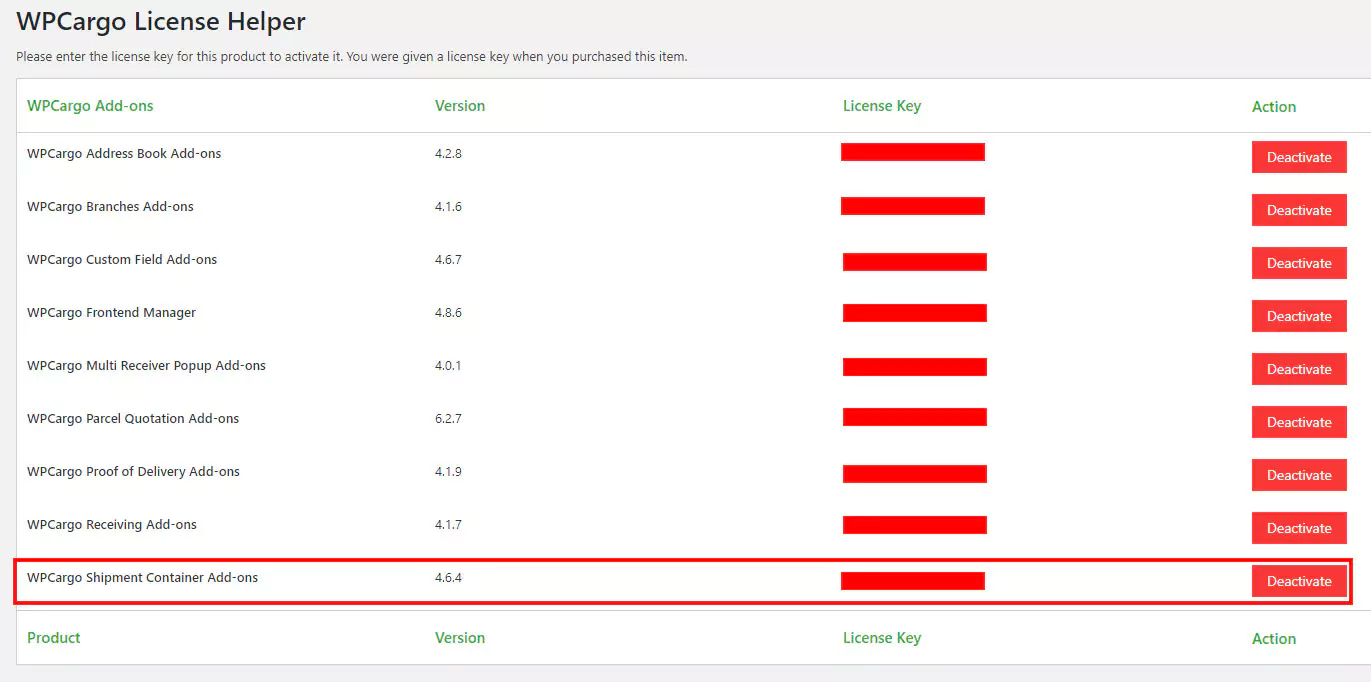Viewport: 1371px width, 682px height.
Task: Click the Branches Add-ons license key field
Action: click(x=912, y=206)
